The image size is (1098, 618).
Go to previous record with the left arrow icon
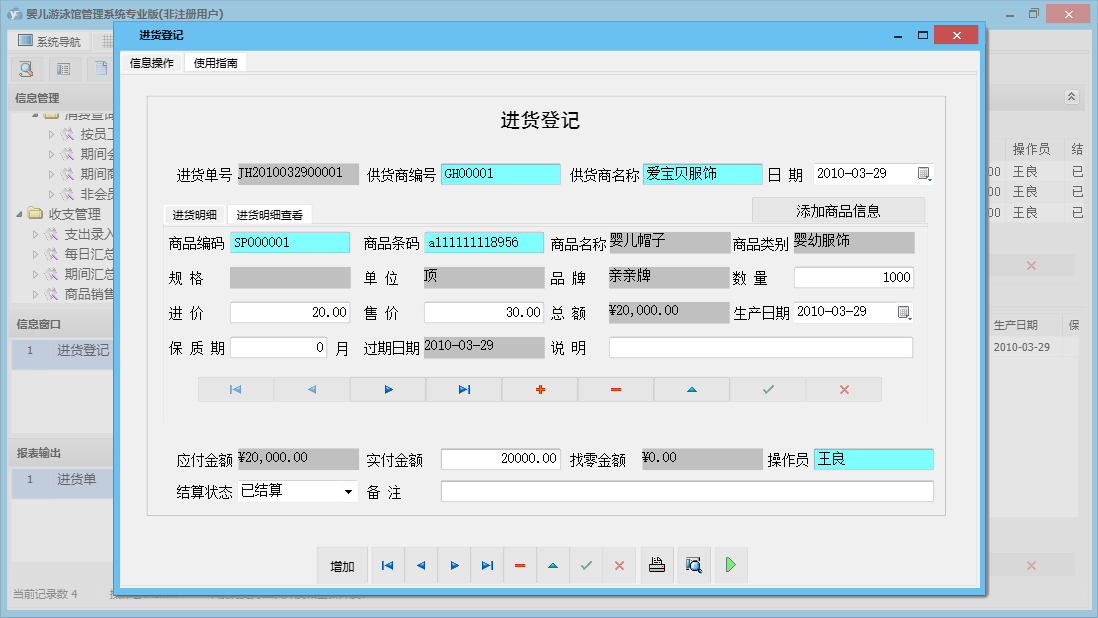(x=420, y=565)
